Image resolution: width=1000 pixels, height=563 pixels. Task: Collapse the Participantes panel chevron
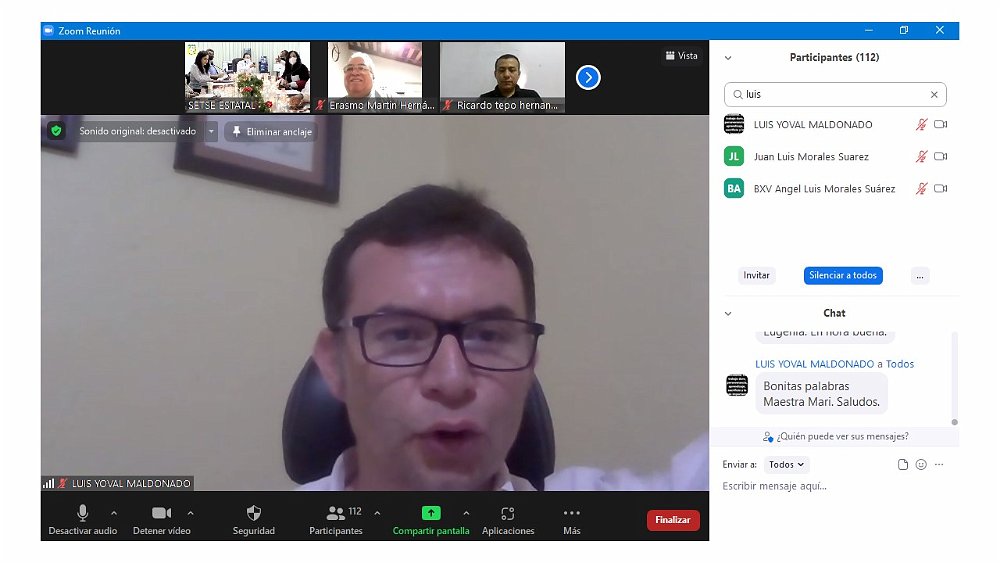[728, 58]
